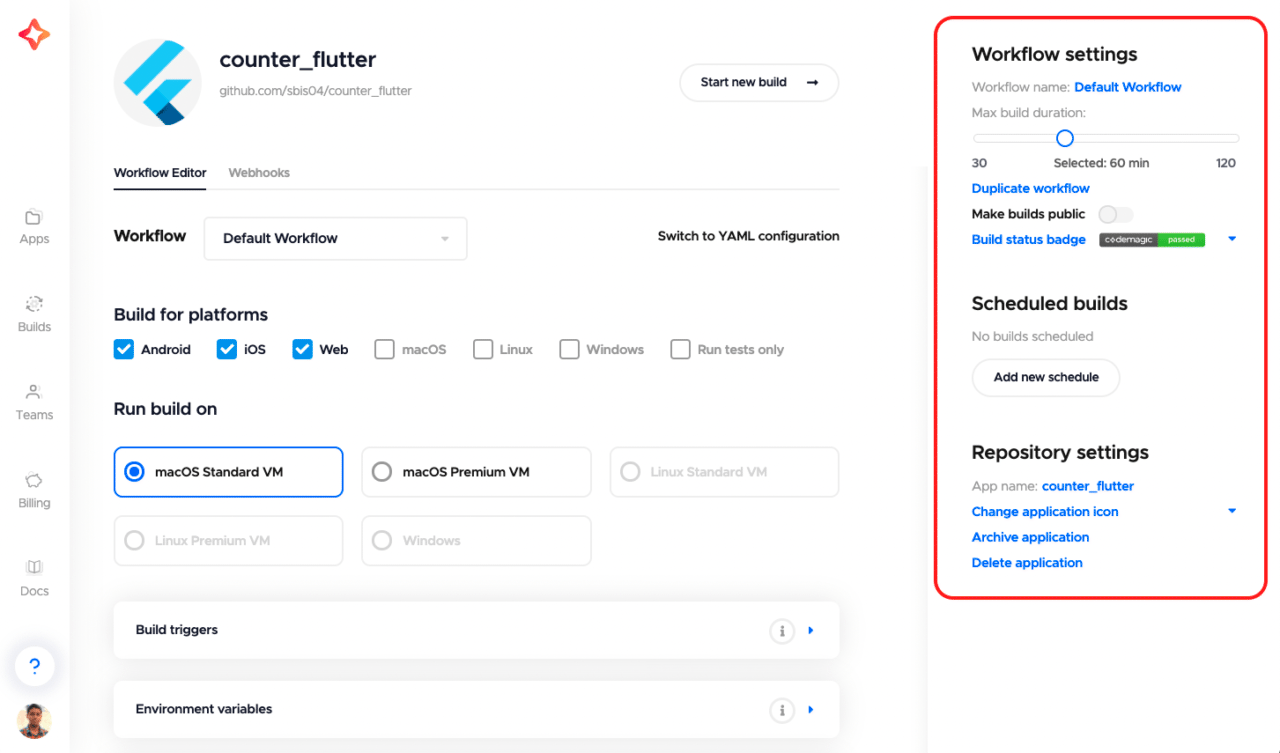Click the Add new schedule button
The height and width of the screenshot is (753, 1280).
click(1046, 378)
